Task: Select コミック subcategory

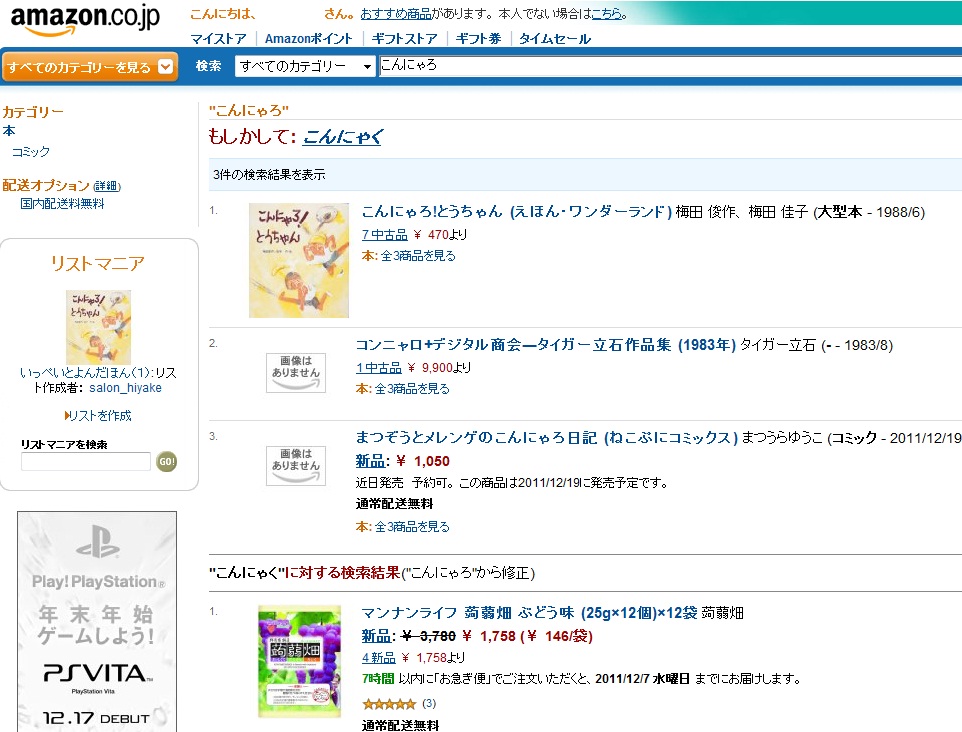Action: click(31, 152)
